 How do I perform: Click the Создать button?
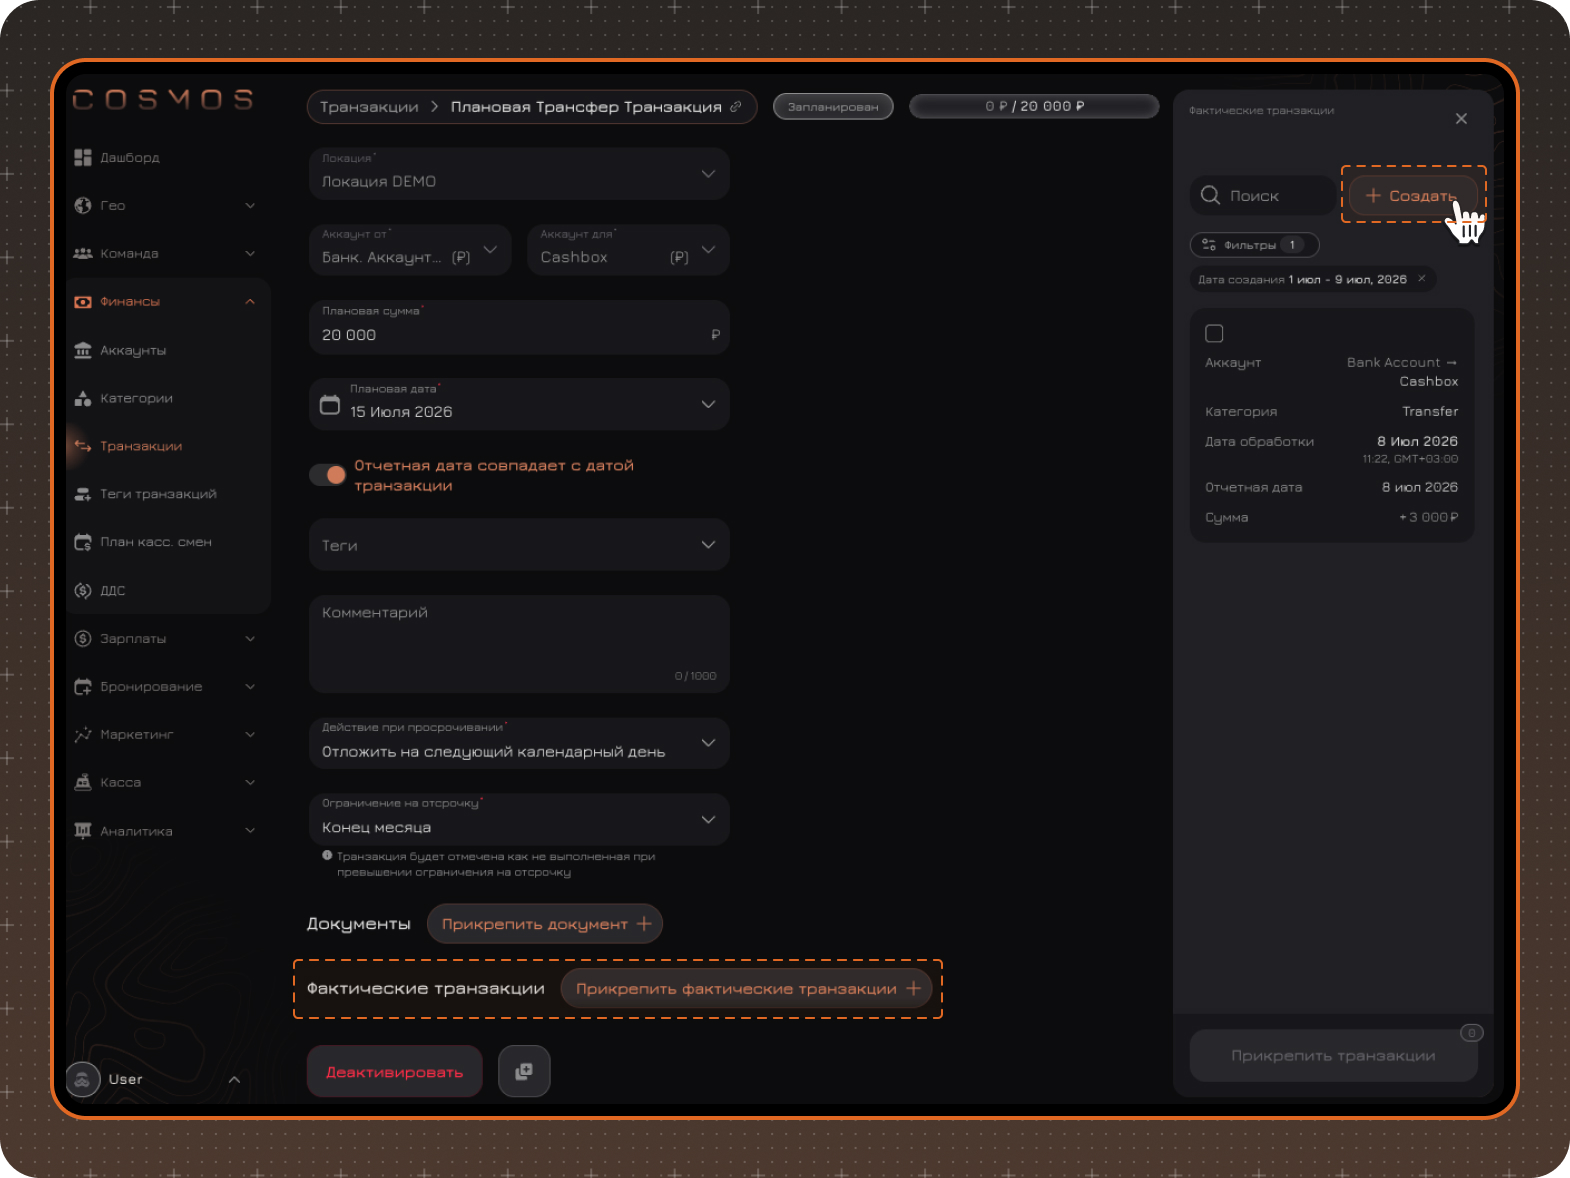pyautogui.click(x=1413, y=195)
